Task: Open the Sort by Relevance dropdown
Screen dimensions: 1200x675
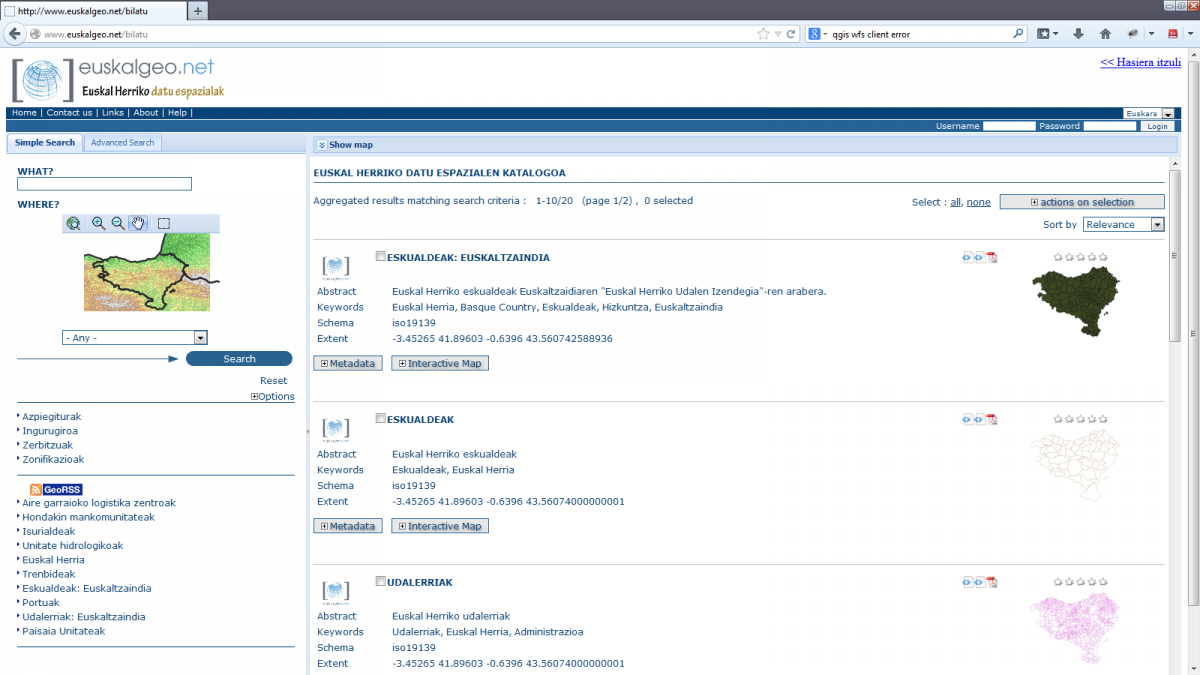Action: click(1123, 225)
